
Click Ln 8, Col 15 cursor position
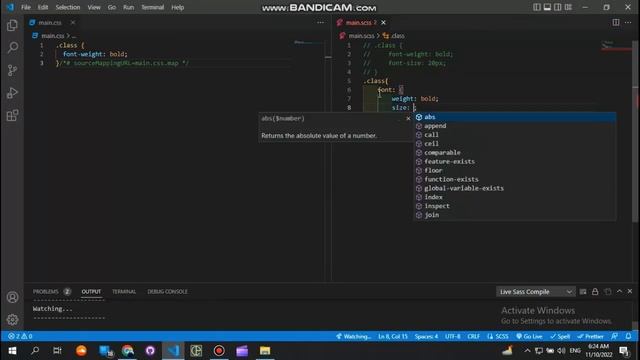coord(393,336)
